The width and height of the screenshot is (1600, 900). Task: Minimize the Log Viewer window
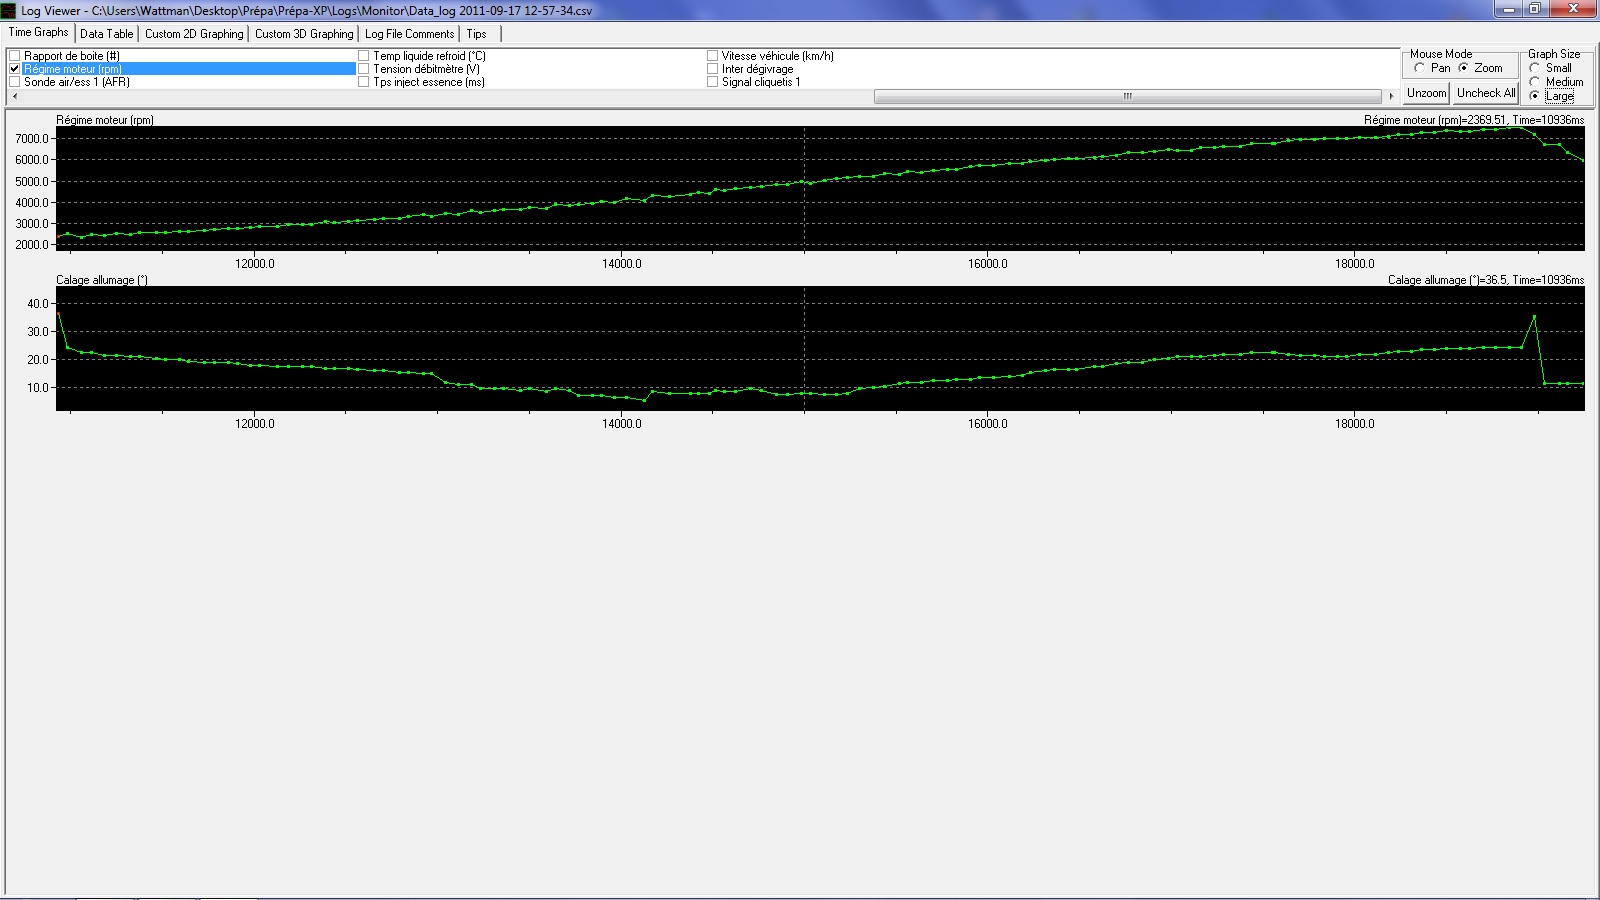tap(1508, 8)
